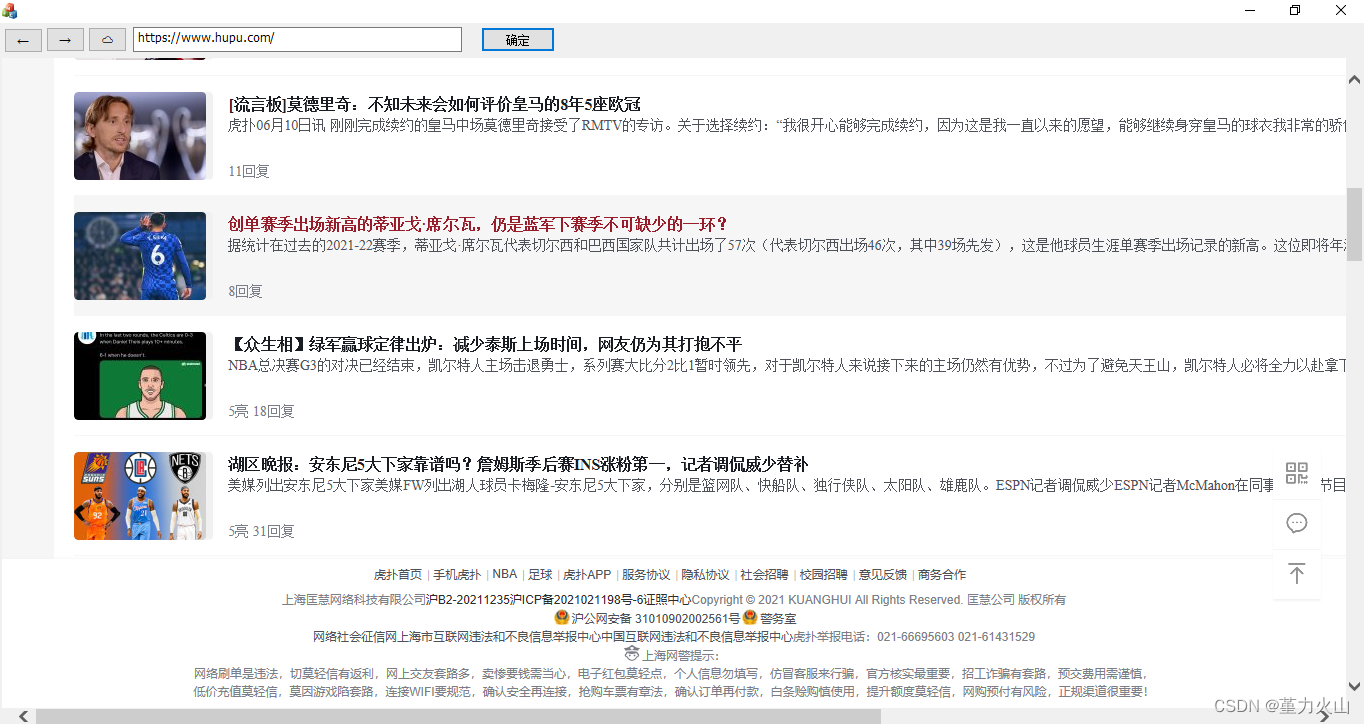Open the 绿军赢球定律 Celtics thumbnail
Image resolution: width=1364 pixels, height=724 pixels.
[140, 376]
